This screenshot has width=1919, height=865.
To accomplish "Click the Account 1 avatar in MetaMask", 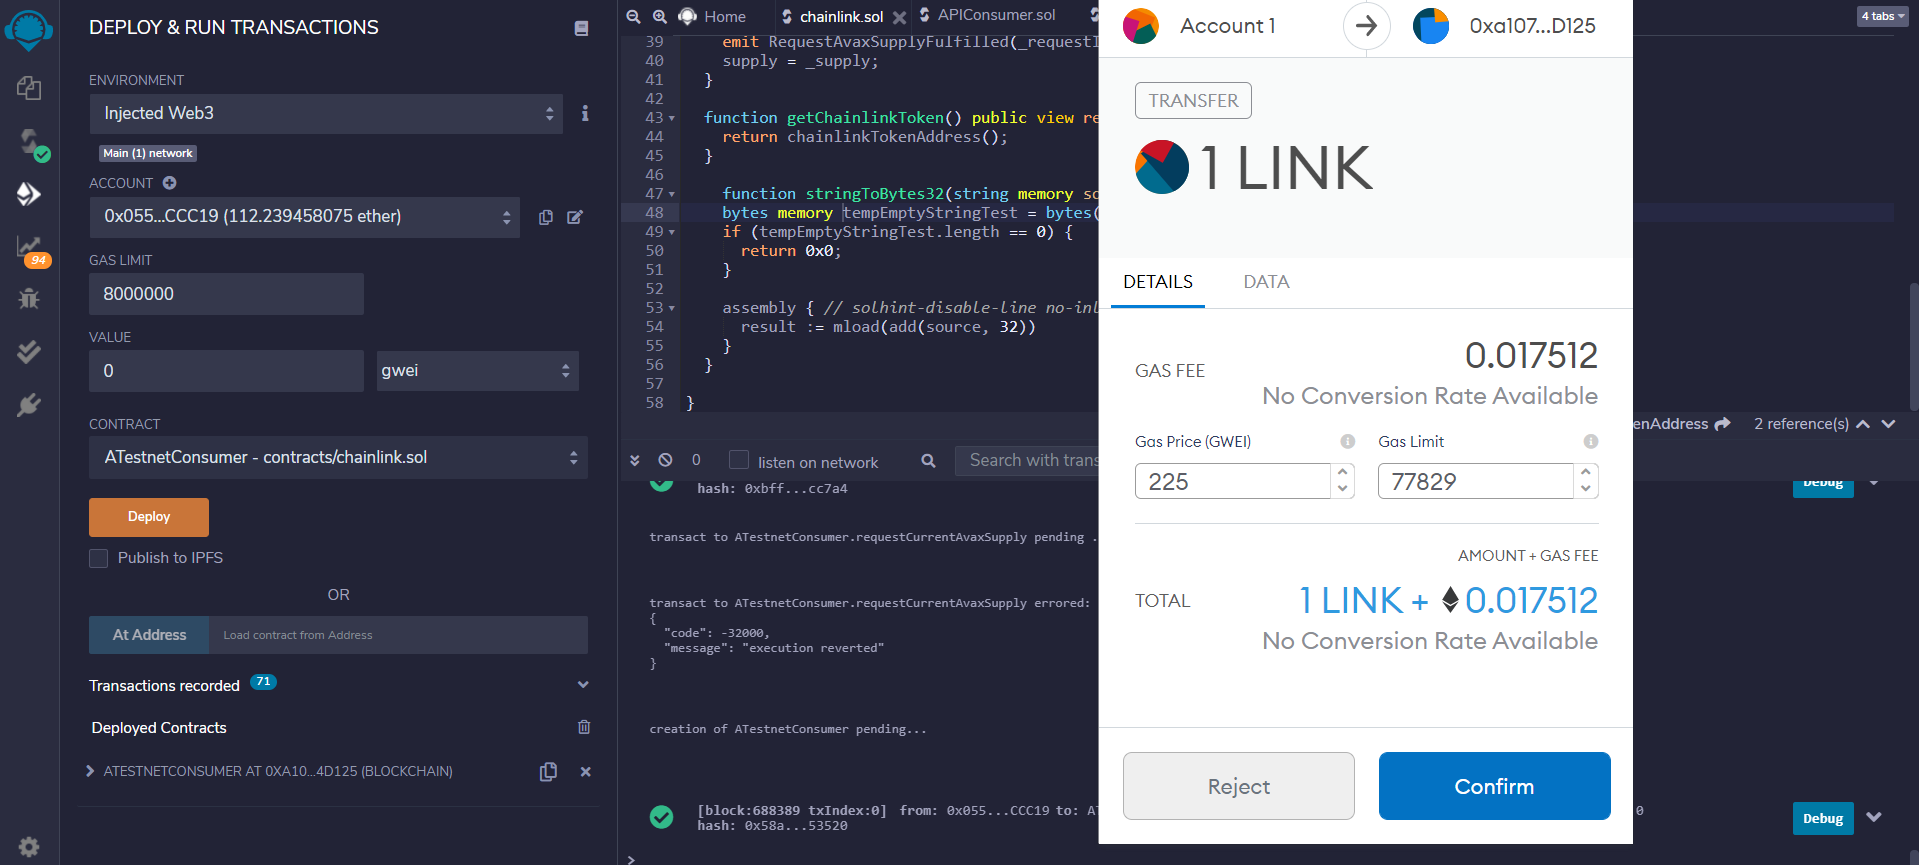I will 1141,26.
